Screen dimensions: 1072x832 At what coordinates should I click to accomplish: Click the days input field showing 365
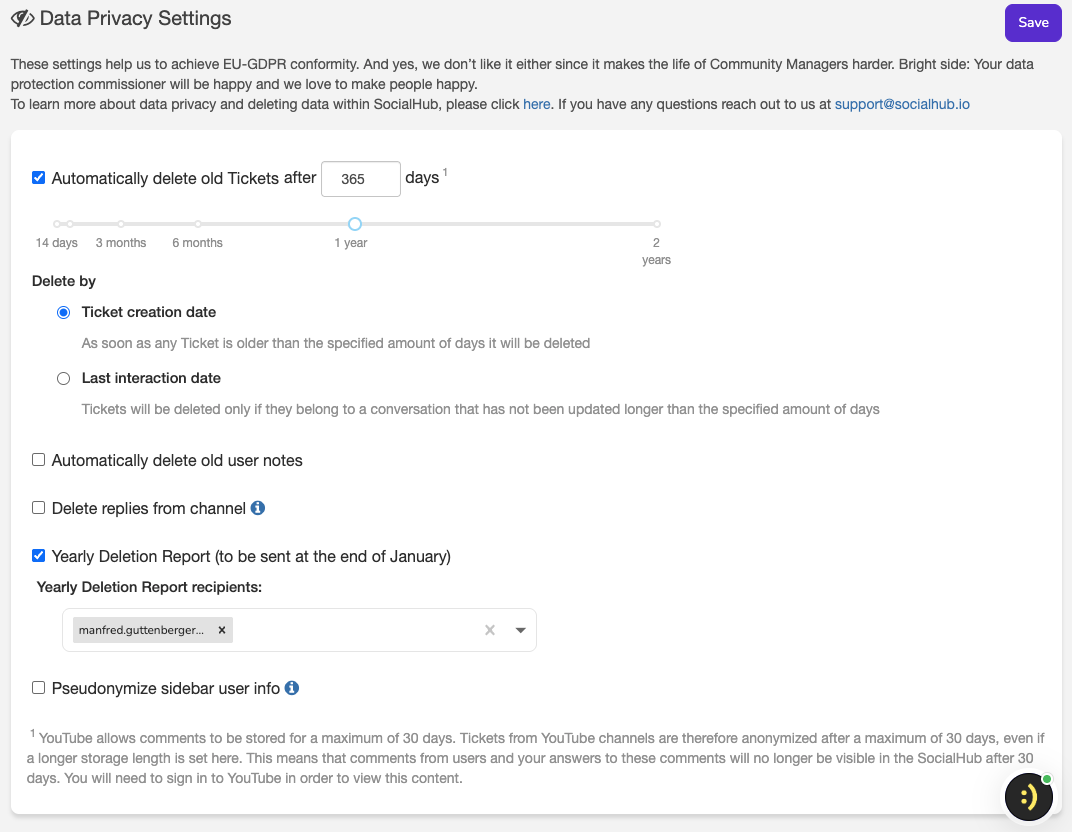(x=360, y=179)
